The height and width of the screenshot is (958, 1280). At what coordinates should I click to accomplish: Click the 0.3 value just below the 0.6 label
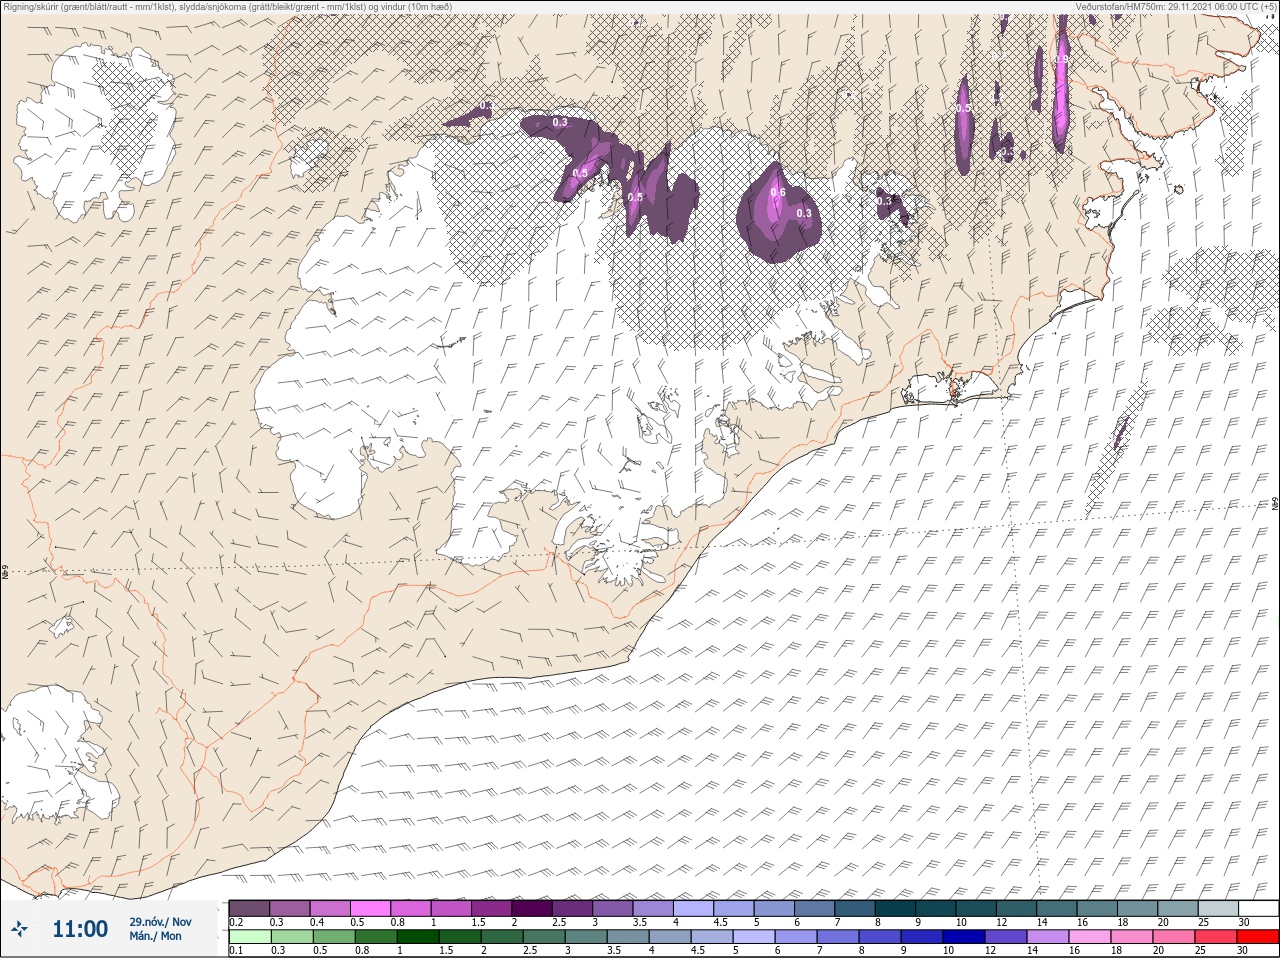coord(803,212)
